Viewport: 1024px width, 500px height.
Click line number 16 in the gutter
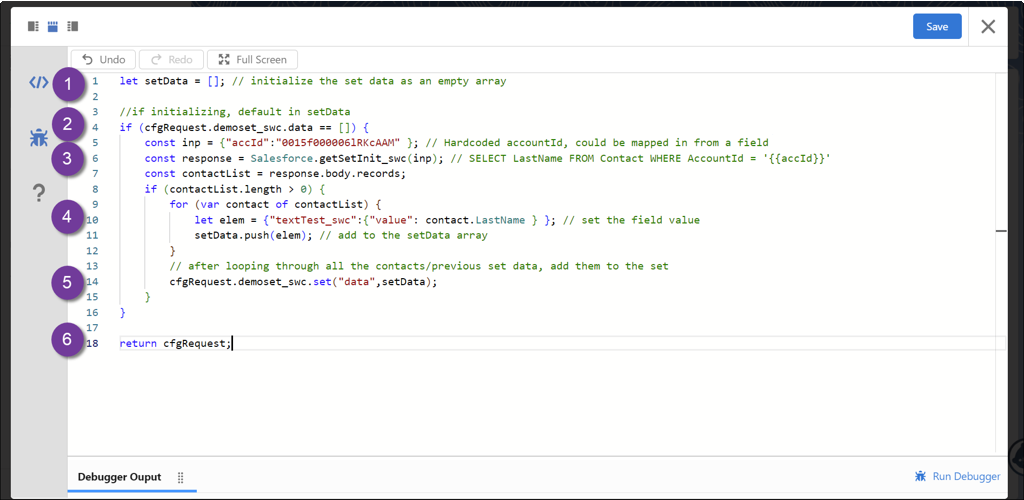(93, 313)
